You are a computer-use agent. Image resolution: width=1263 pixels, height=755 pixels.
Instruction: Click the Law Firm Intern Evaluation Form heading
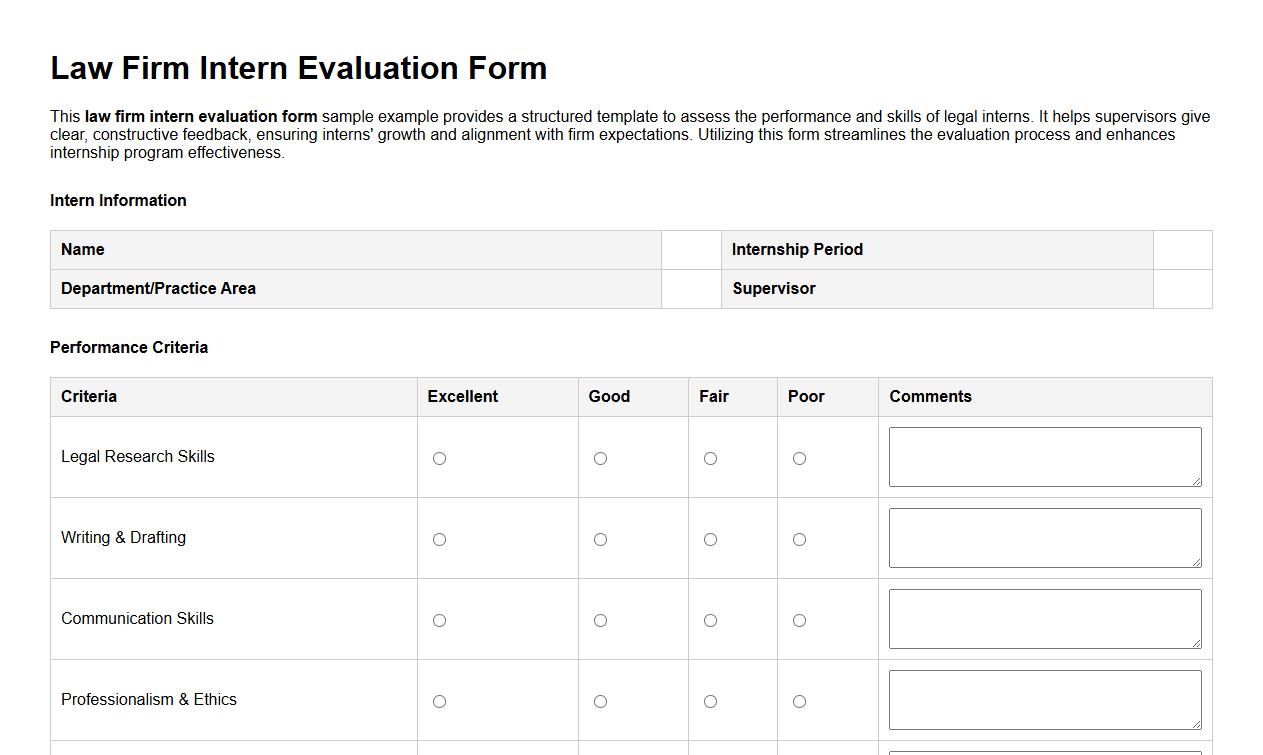tap(298, 68)
